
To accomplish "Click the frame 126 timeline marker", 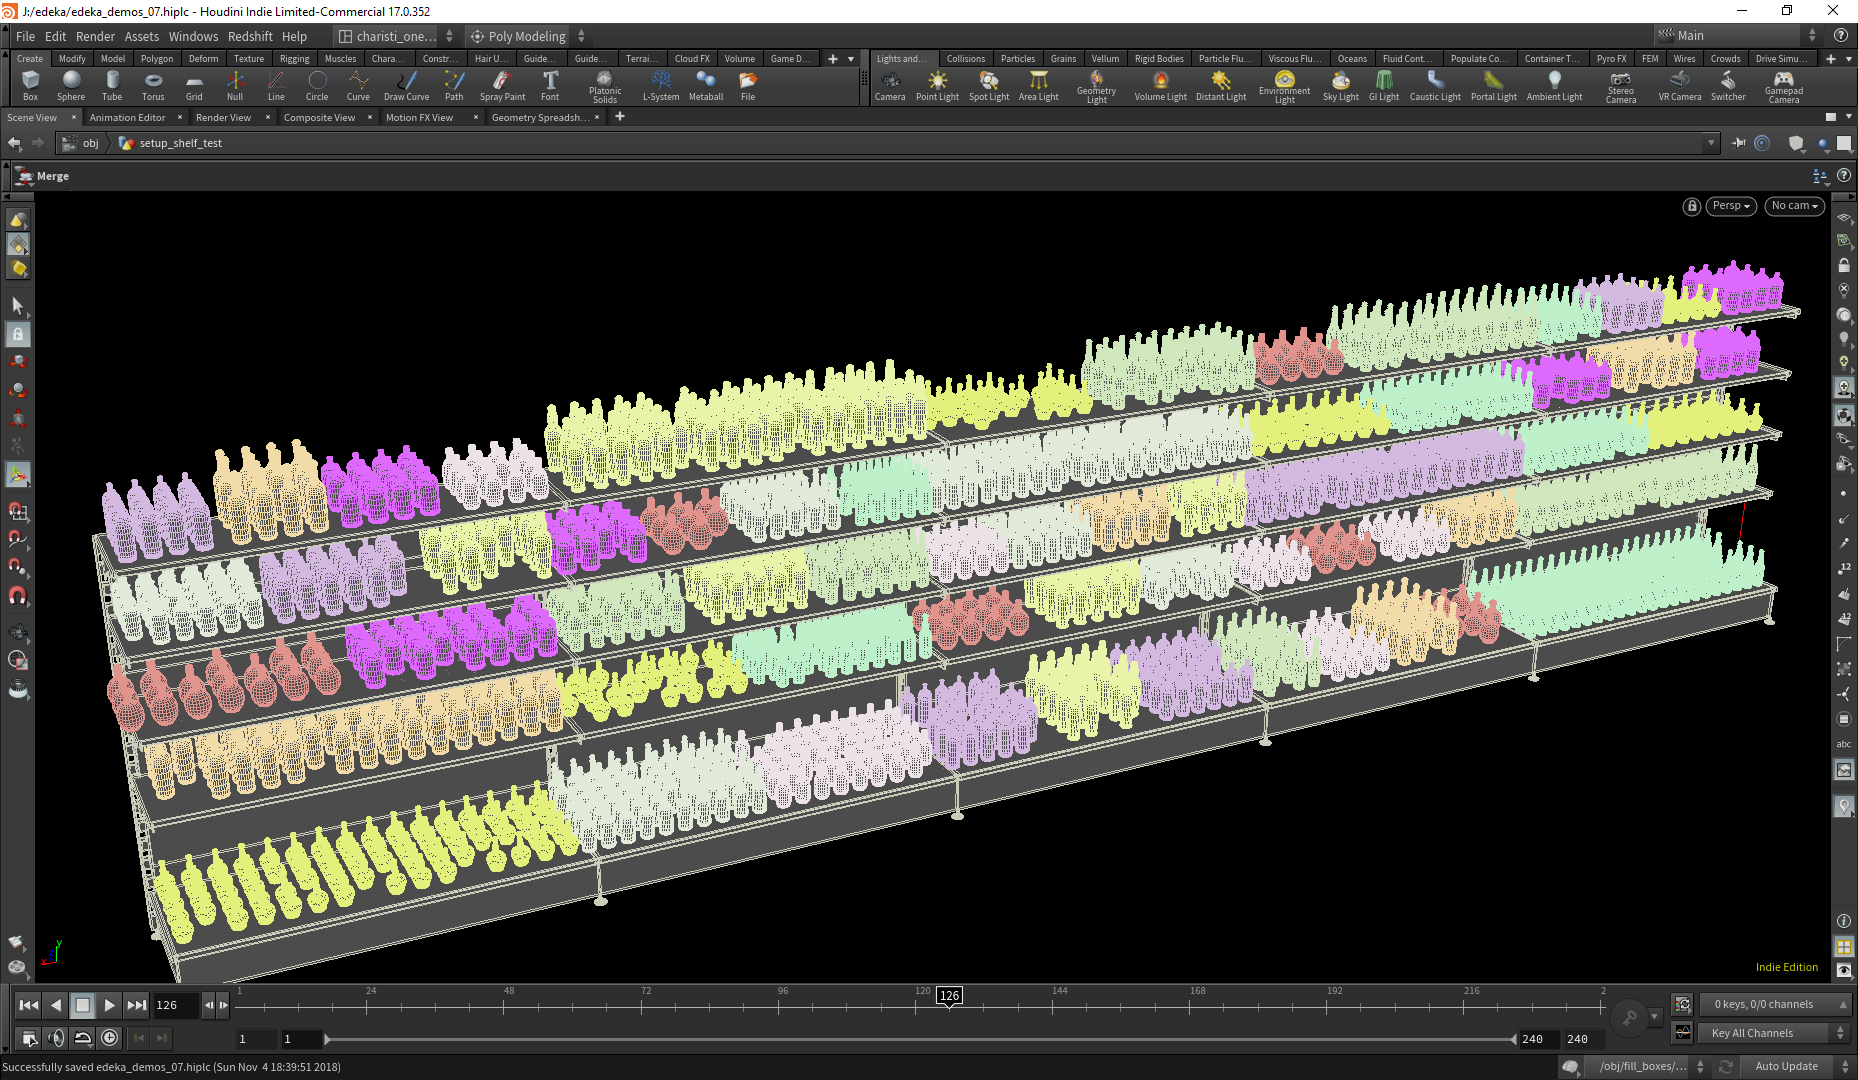I will tap(949, 995).
